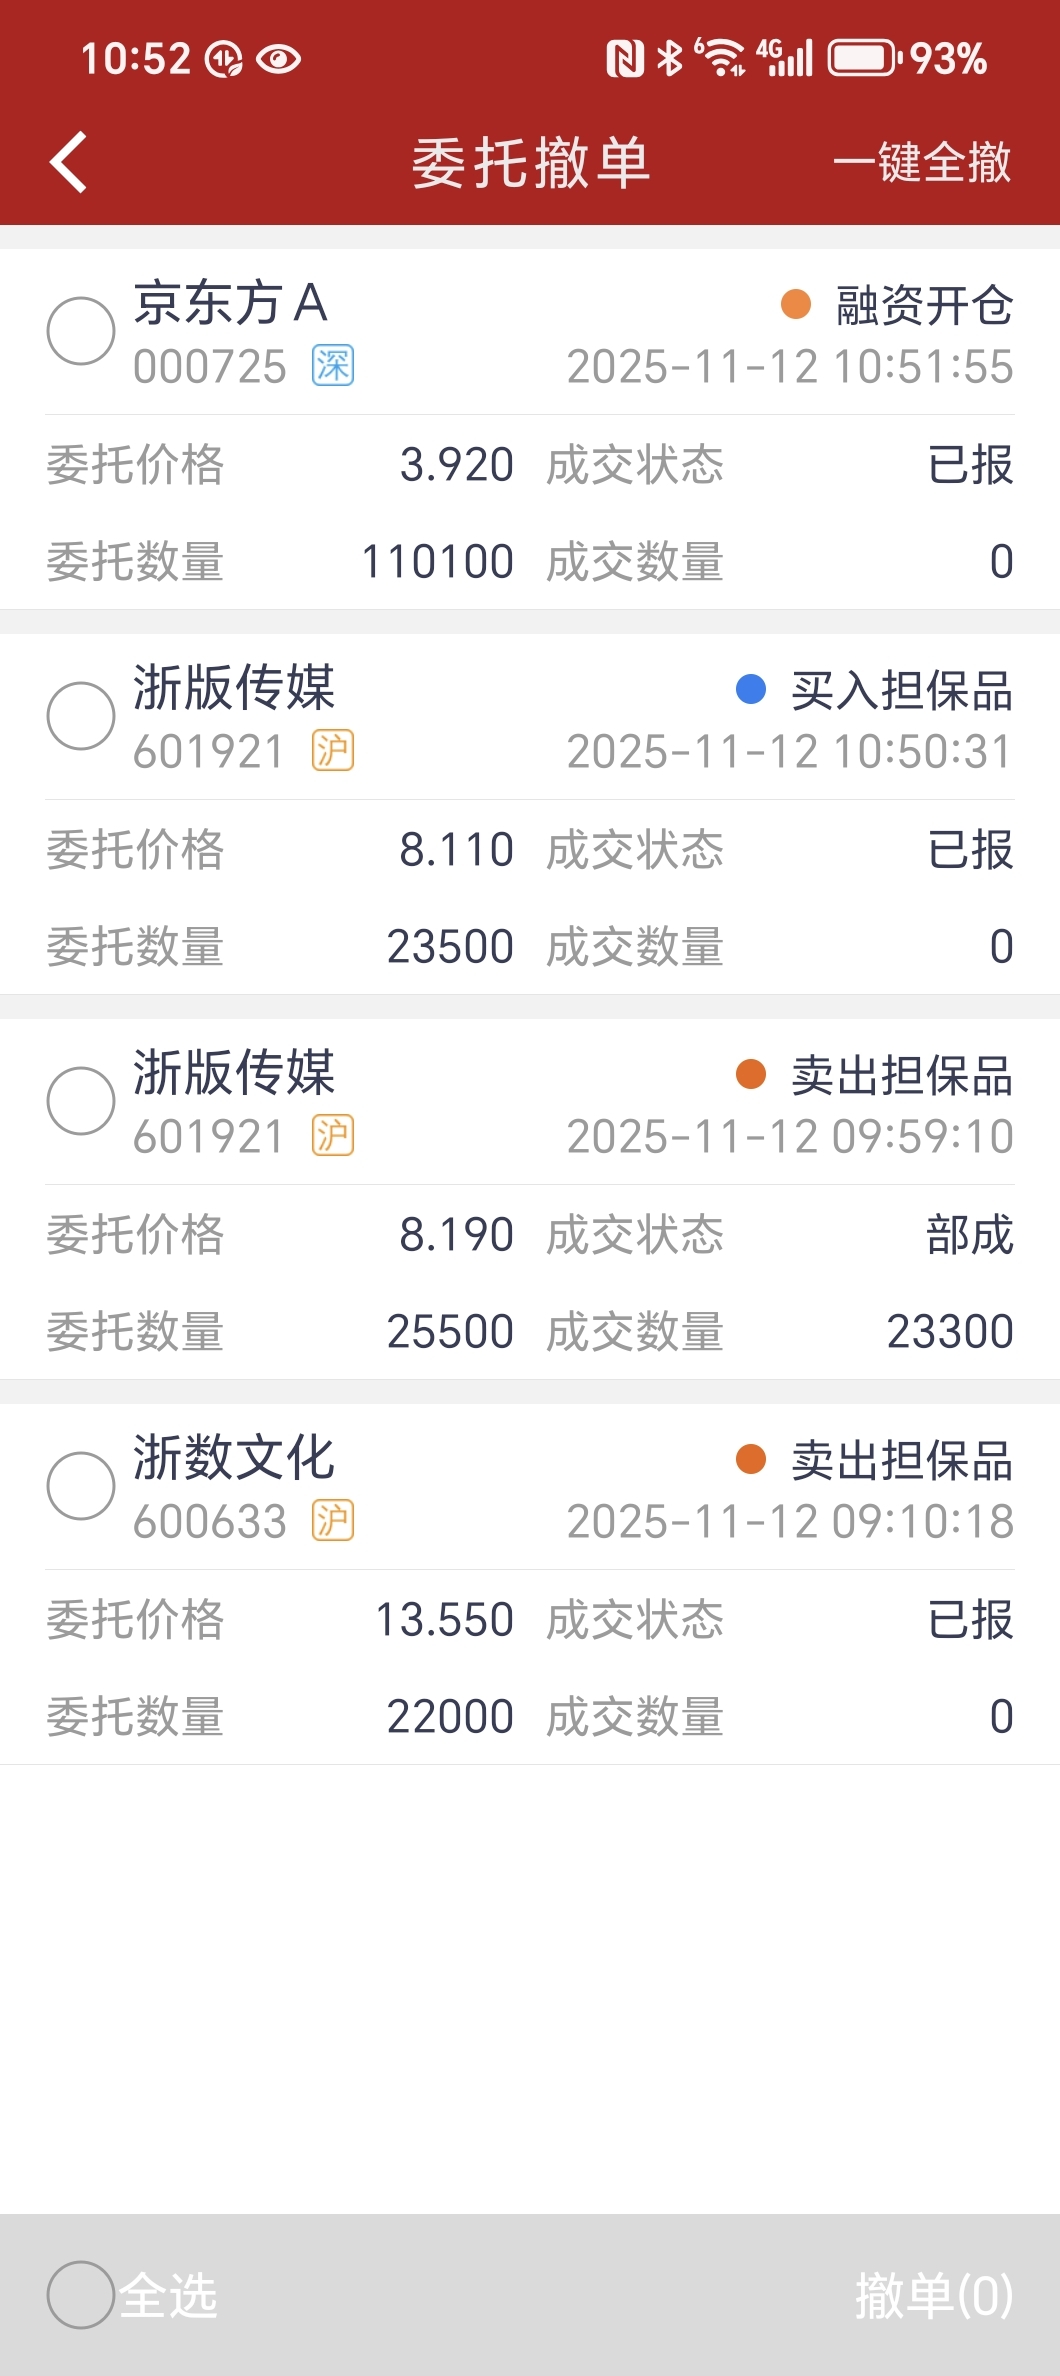Select the 浙数文化 order radio button
Screen dimensions: 1060x2376
coord(81,1486)
